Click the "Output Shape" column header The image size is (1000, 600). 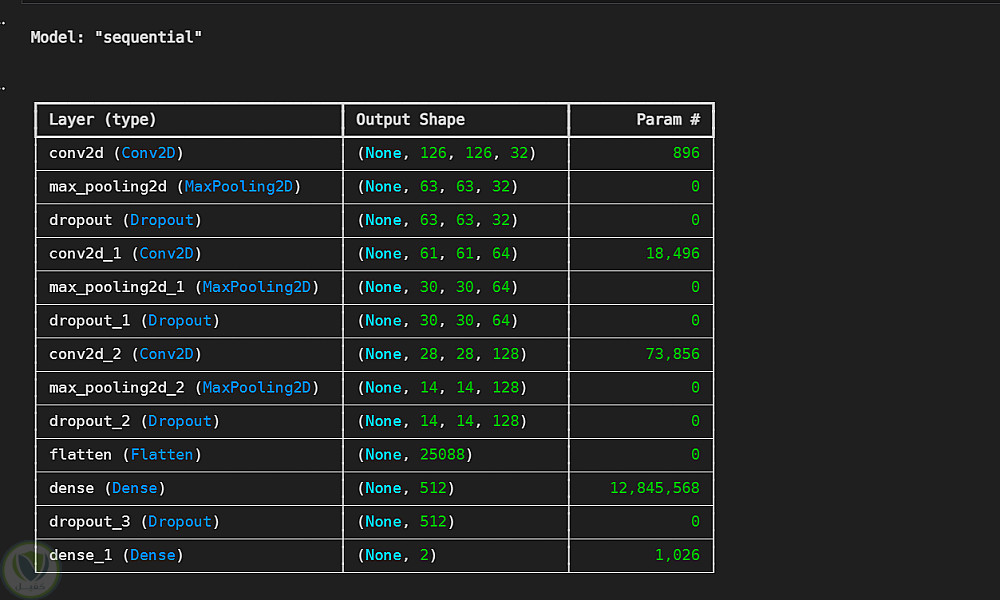[x=411, y=120]
